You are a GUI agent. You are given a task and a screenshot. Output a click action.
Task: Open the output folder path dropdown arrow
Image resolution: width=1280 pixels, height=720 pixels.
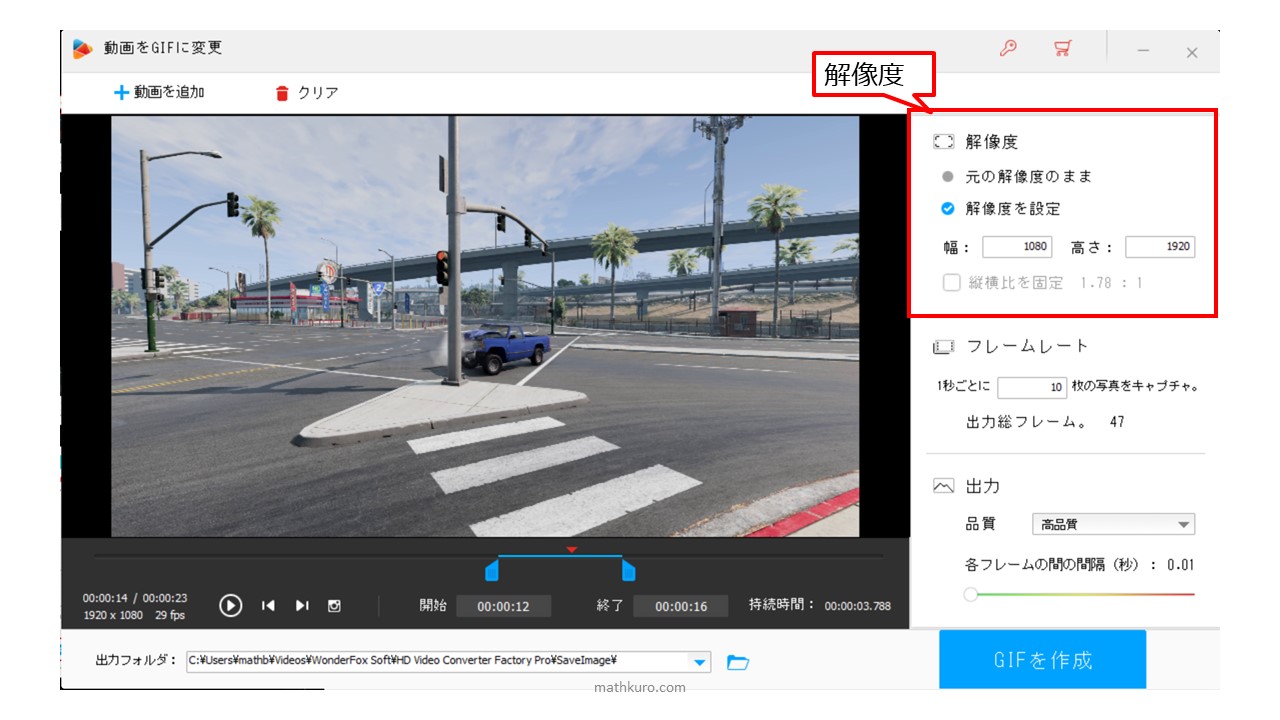(700, 662)
